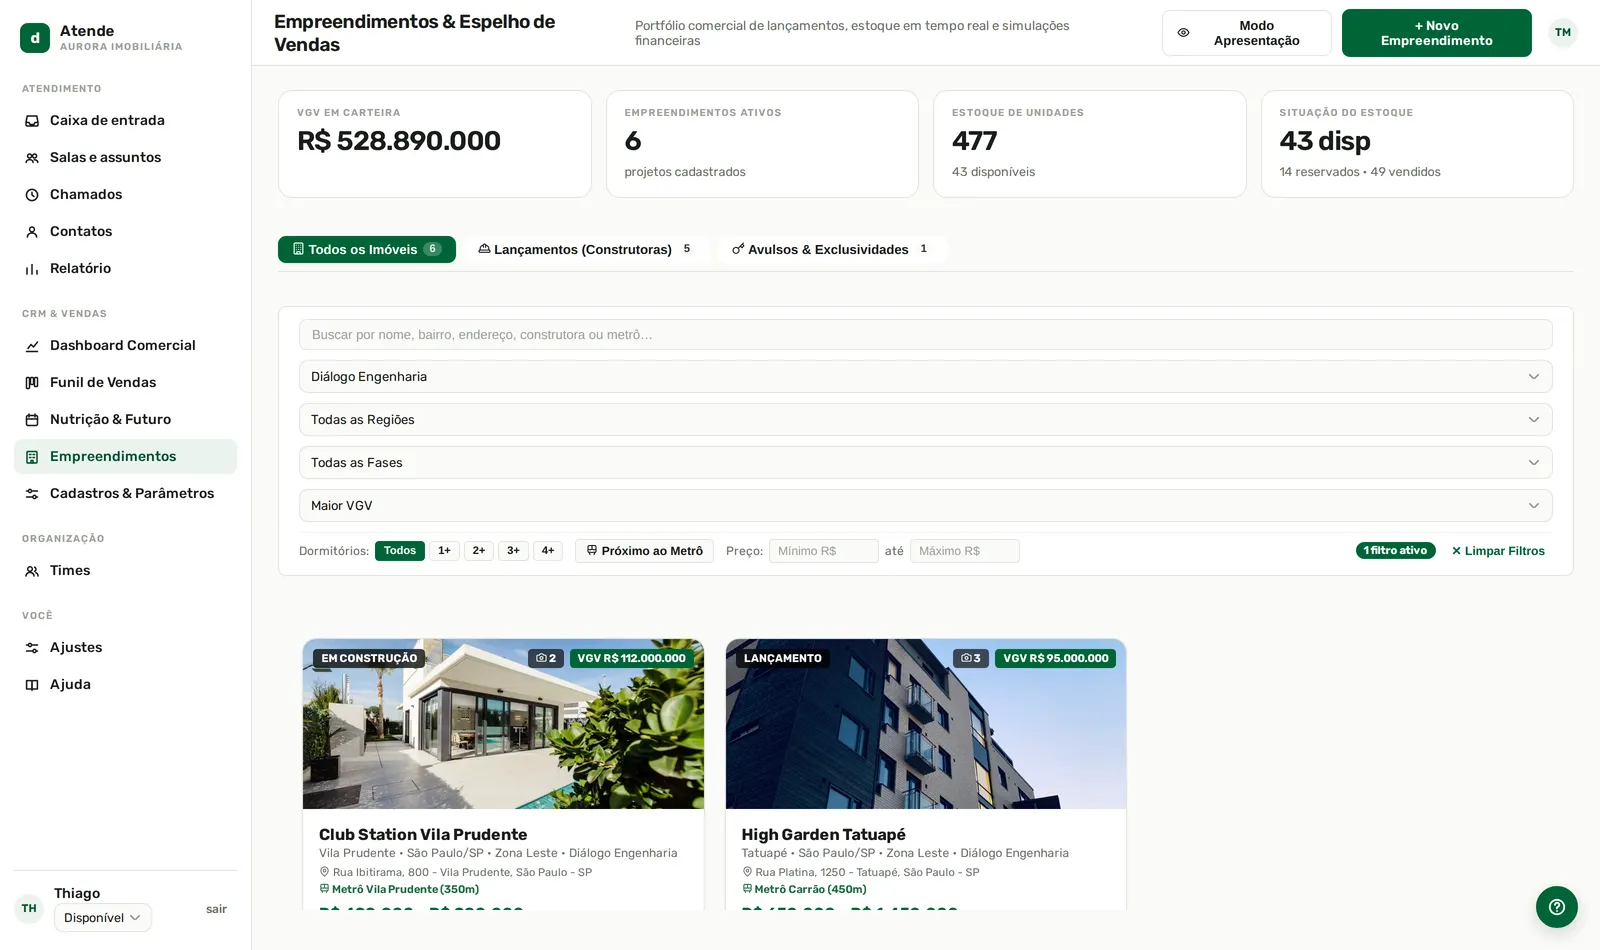Toggle the Próximo ao Metrô filter

tap(644, 551)
